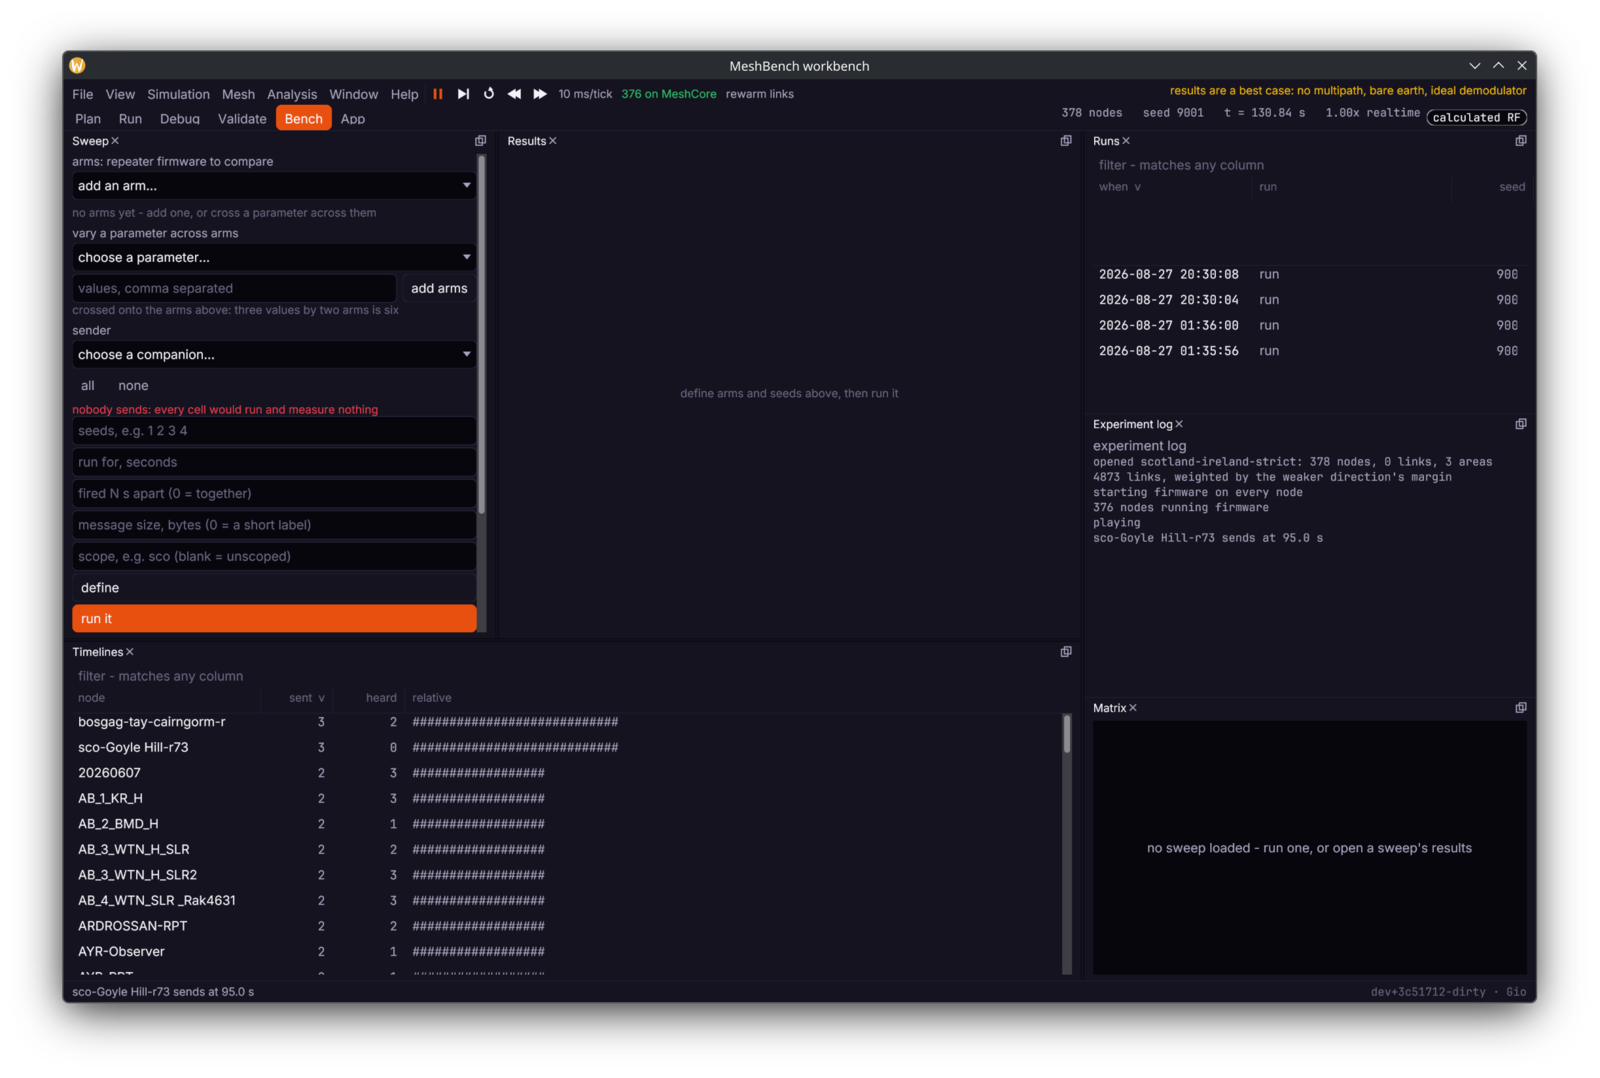
Task: Click the restart simulation icon
Action: (489, 94)
